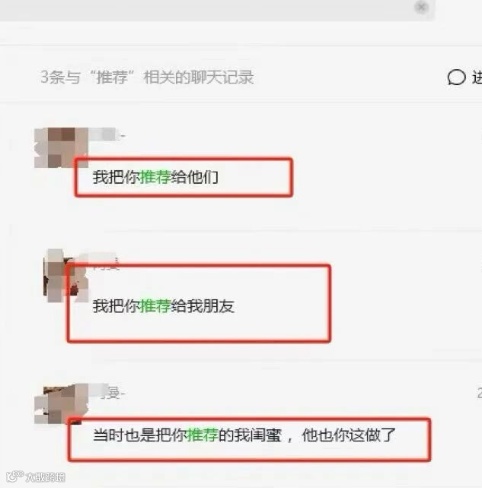Open the chat via the text beside the bubble icon
482x488 pixels.
point(477,78)
